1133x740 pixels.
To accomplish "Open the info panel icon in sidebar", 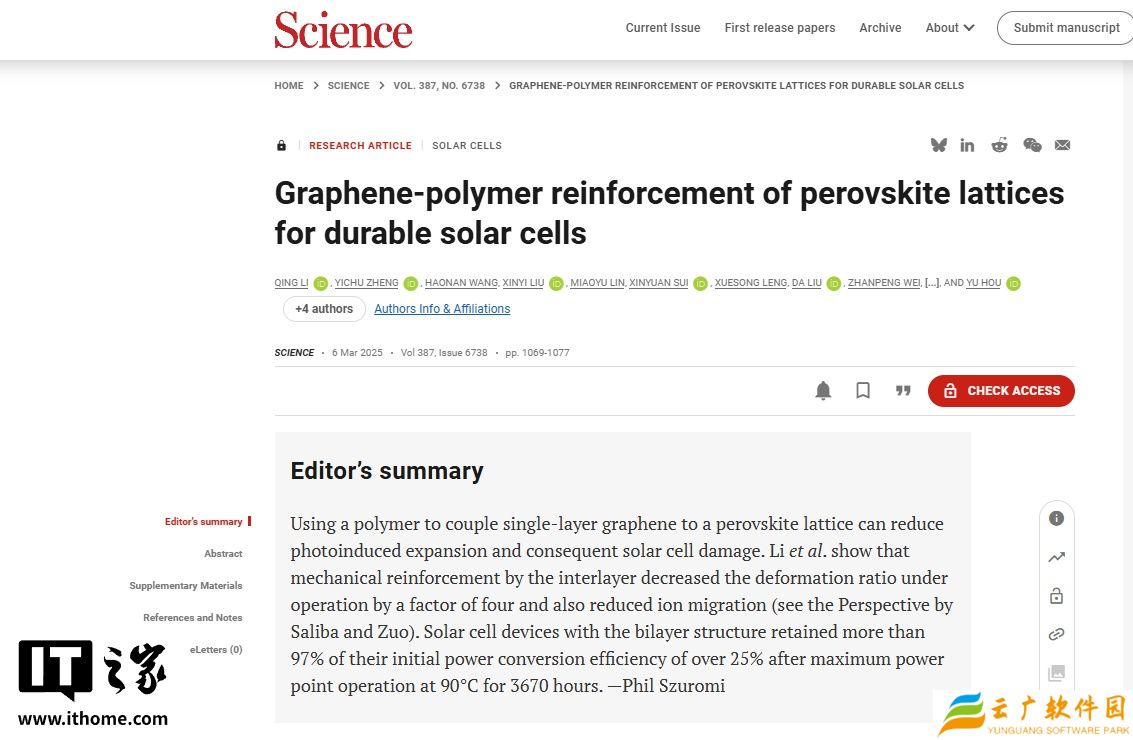I will click(x=1056, y=518).
